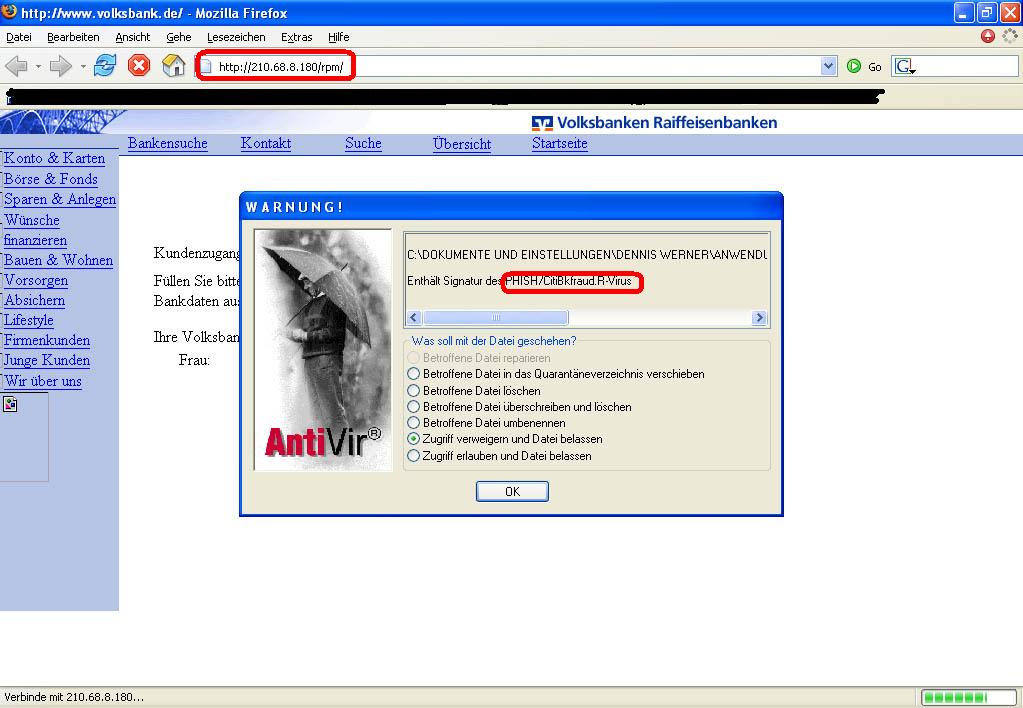
Task: Open the 'Sparen & Anlegen' sidebar link
Action: tap(60, 200)
